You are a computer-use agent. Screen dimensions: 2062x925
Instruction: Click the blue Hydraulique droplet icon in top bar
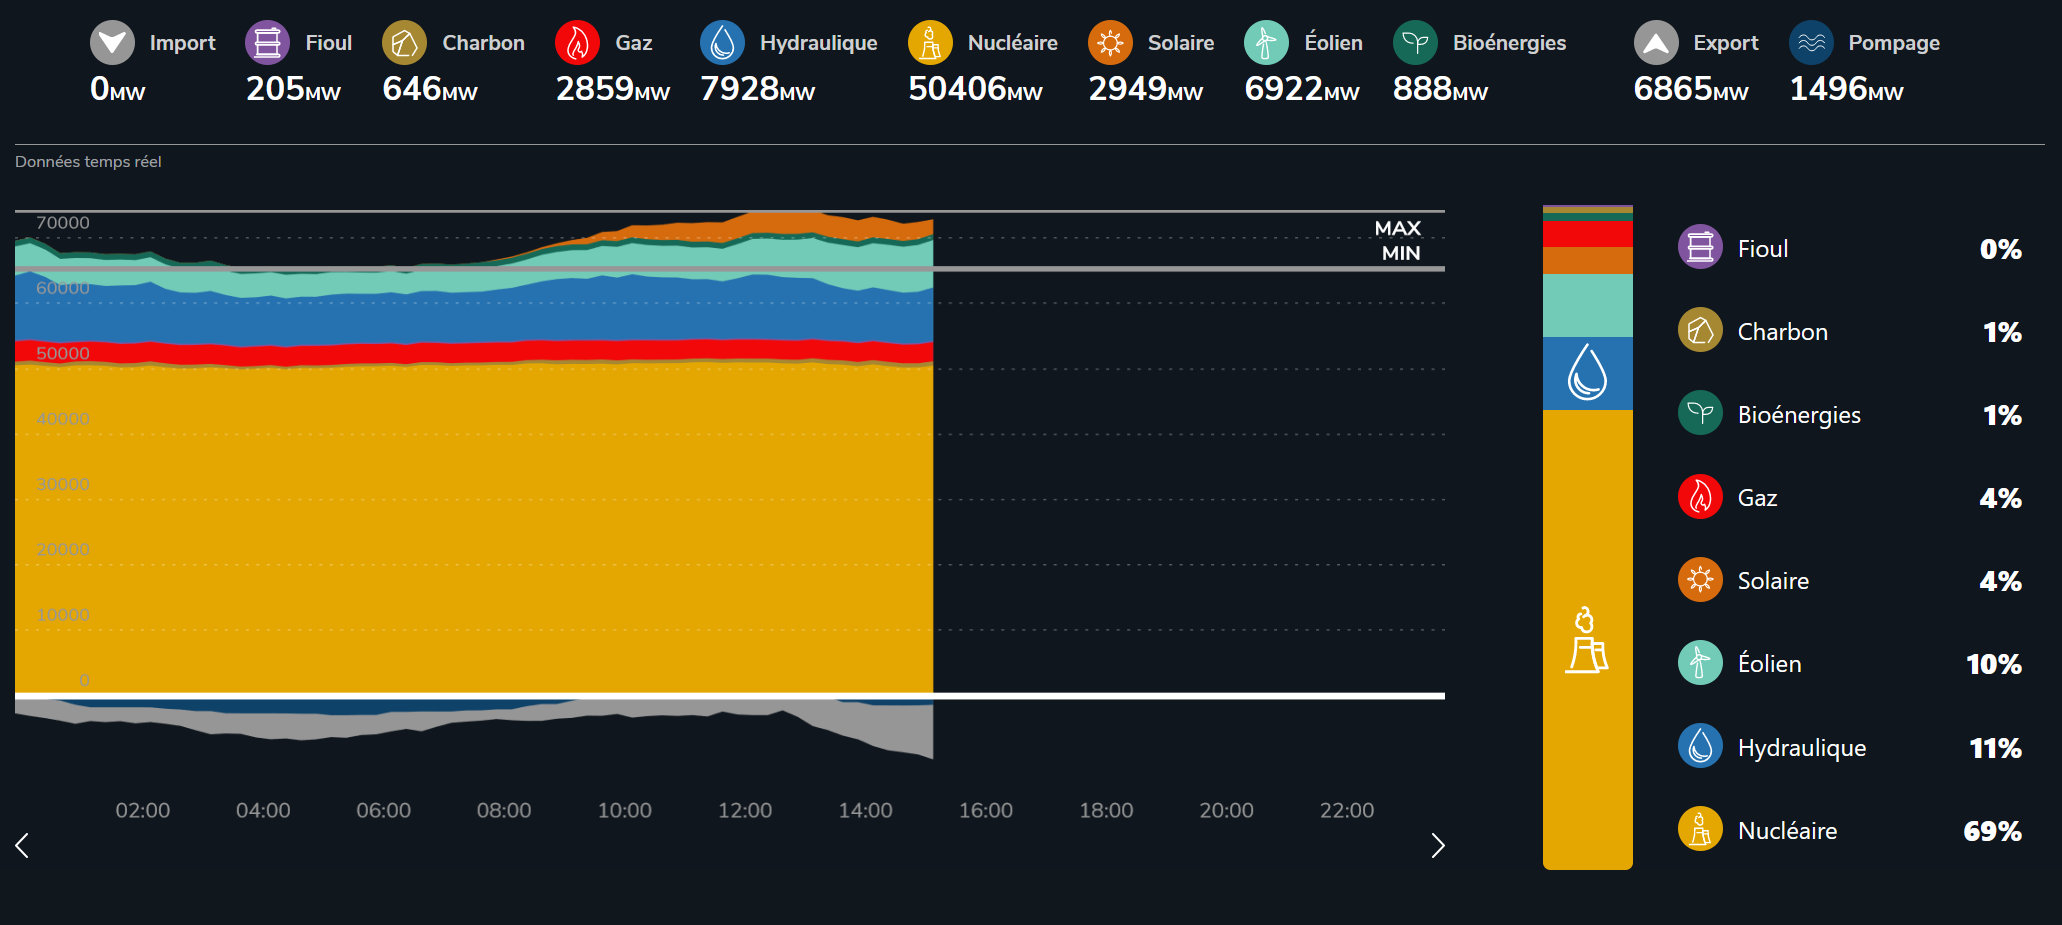(722, 43)
